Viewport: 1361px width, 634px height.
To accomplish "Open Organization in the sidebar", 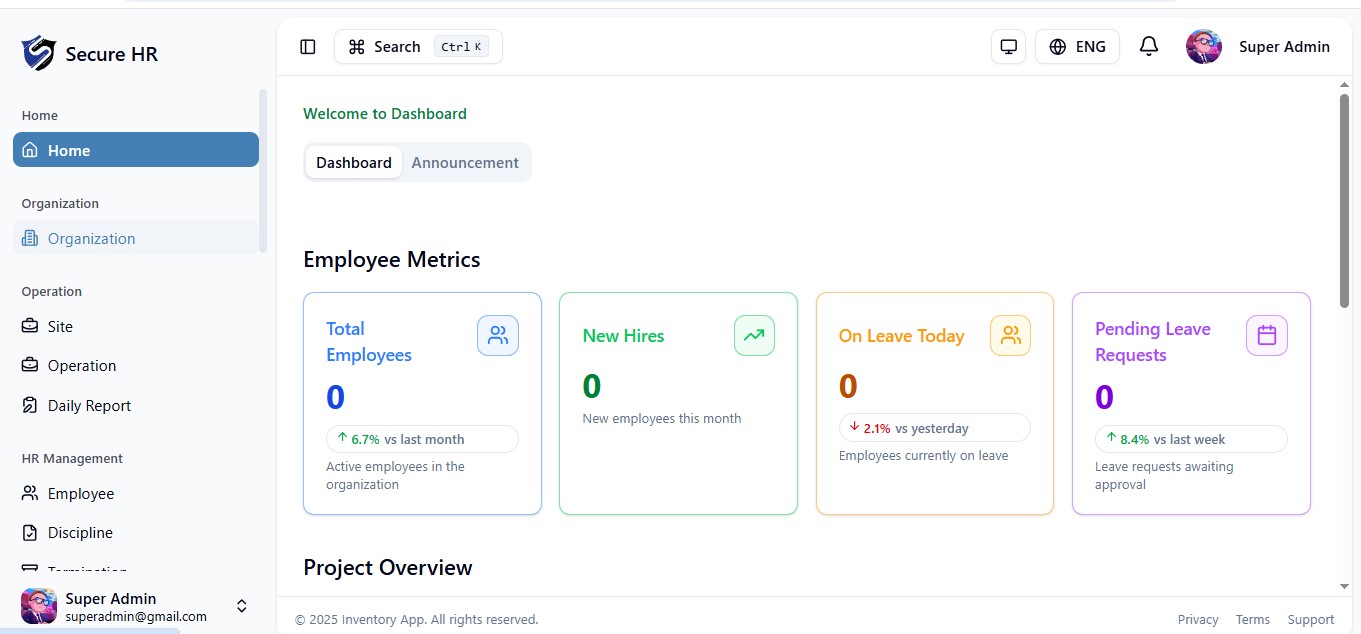I will [x=91, y=238].
